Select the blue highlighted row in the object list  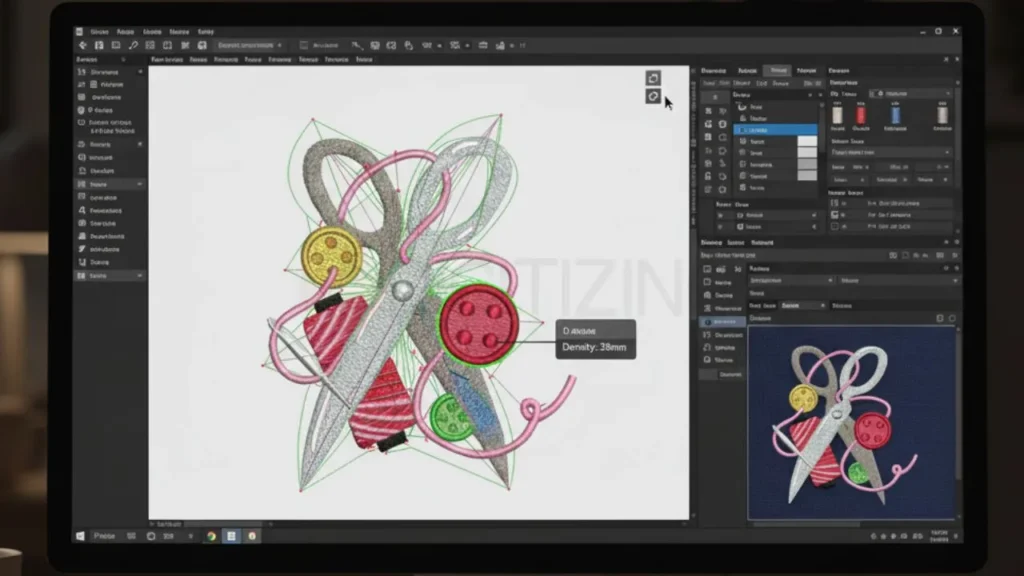point(775,130)
